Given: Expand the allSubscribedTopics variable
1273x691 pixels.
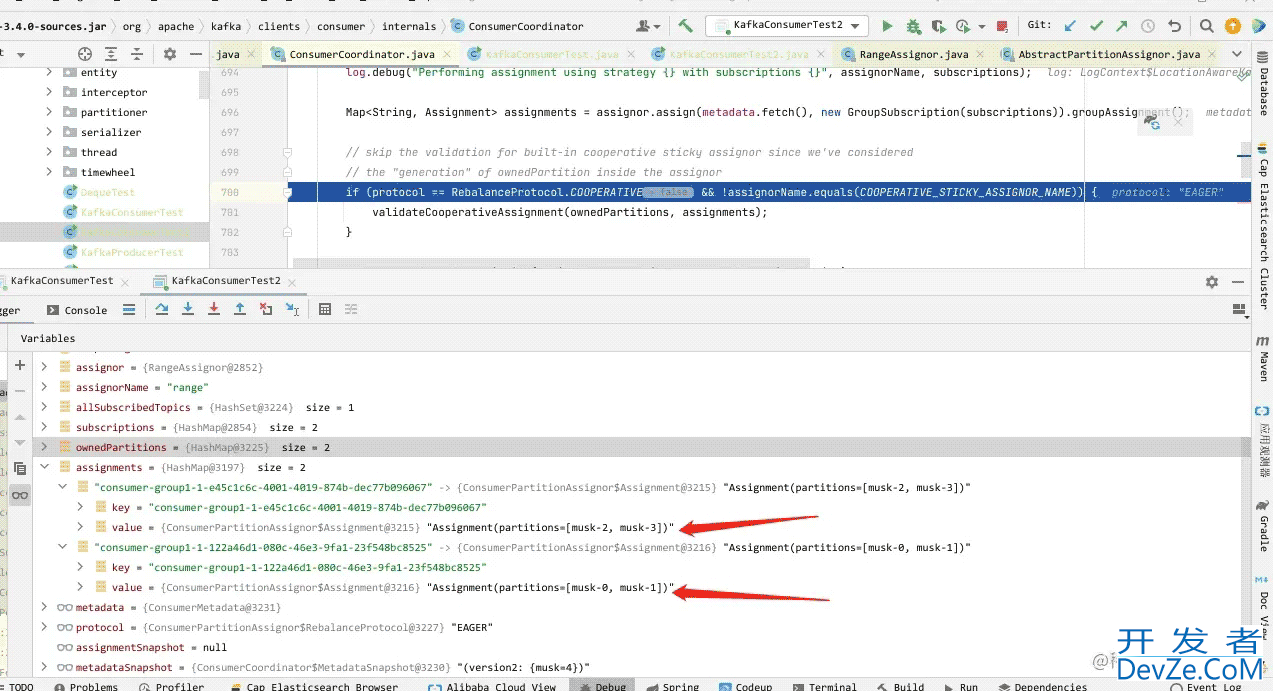Looking at the screenshot, I should 44,407.
